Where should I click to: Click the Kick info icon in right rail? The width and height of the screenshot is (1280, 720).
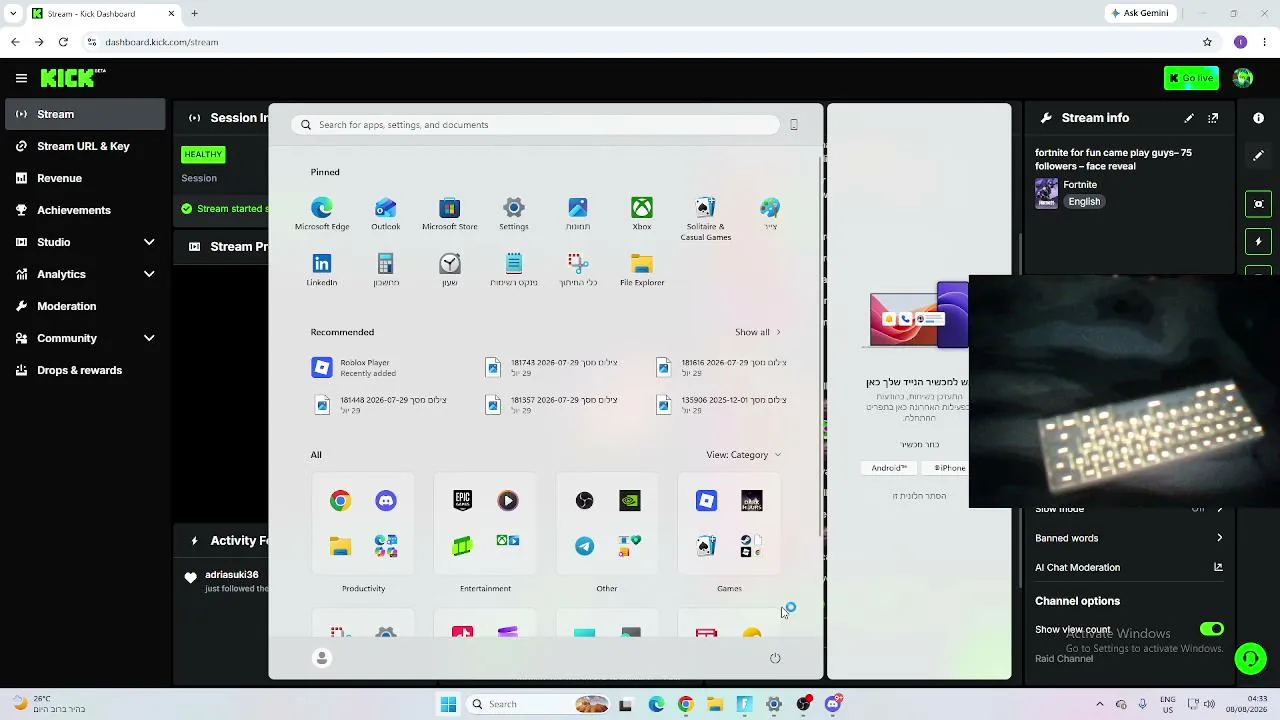coord(1258,118)
